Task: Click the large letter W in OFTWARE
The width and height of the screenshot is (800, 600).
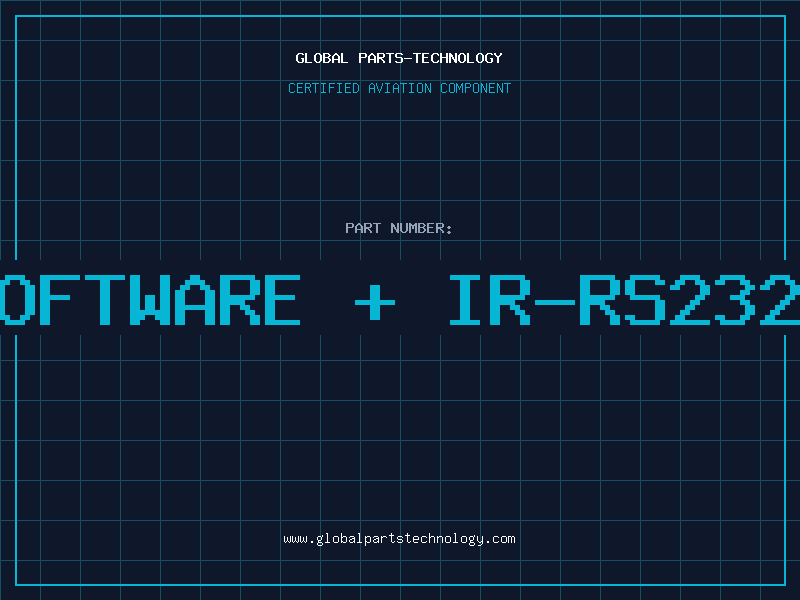Action: [x=150, y=300]
